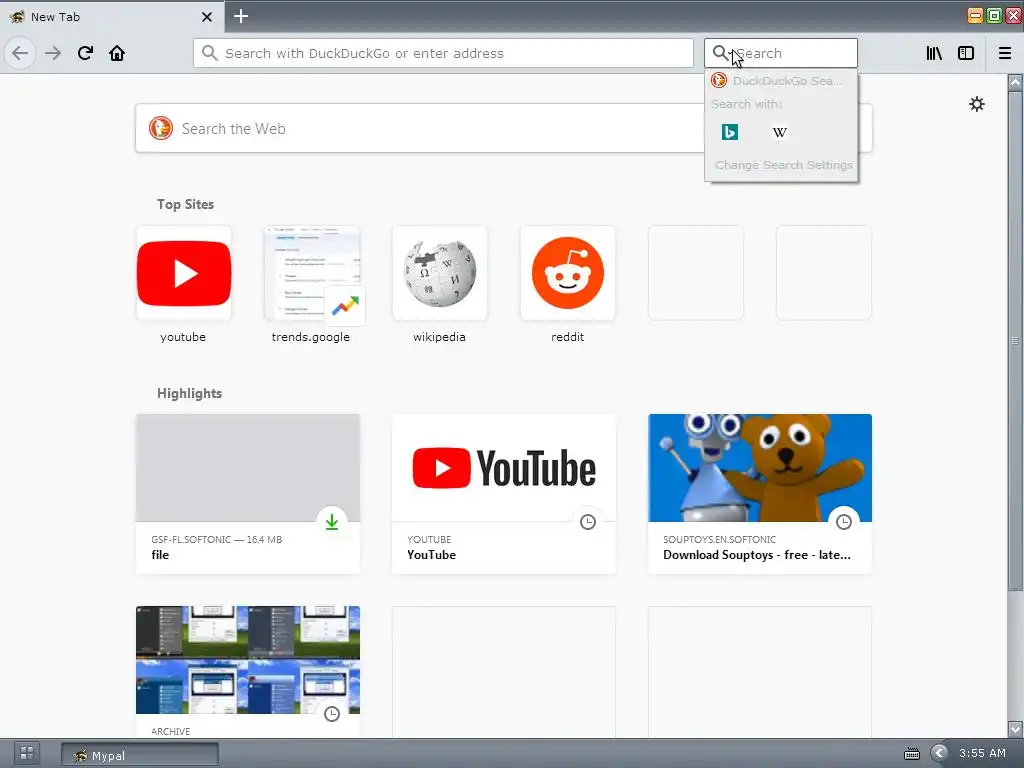Select the New Tab tab
This screenshot has width=1024, height=768.
111,17
